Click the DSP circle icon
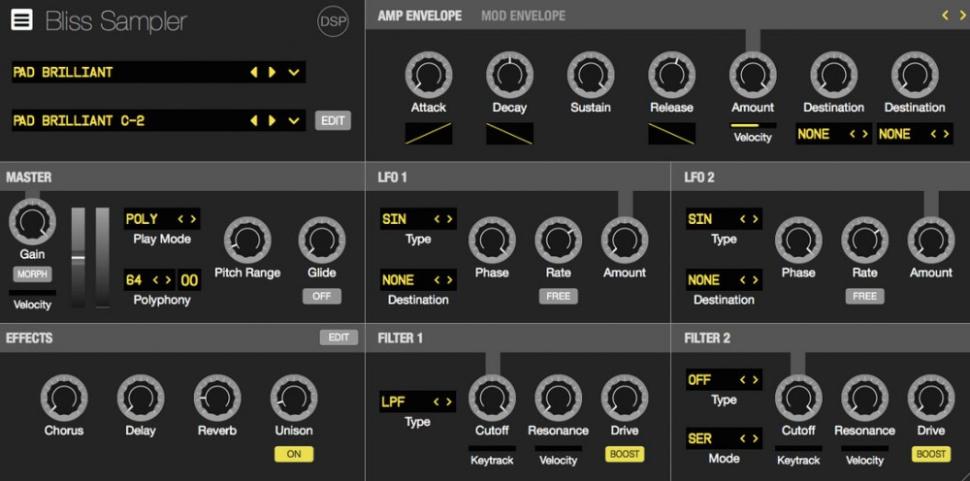Screen dimensions: 970x481 tap(333, 22)
